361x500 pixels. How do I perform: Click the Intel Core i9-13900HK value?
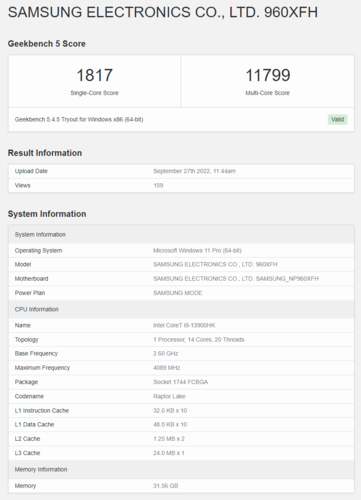point(184,325)
